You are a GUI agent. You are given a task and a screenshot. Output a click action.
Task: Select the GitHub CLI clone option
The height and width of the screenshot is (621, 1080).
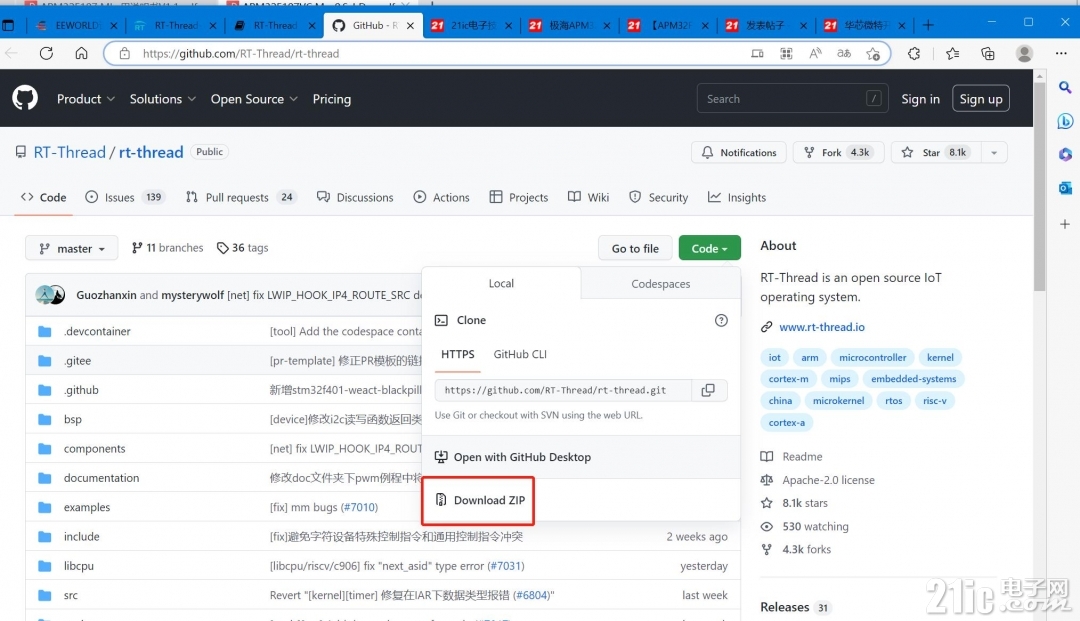[x=520, y=354]
